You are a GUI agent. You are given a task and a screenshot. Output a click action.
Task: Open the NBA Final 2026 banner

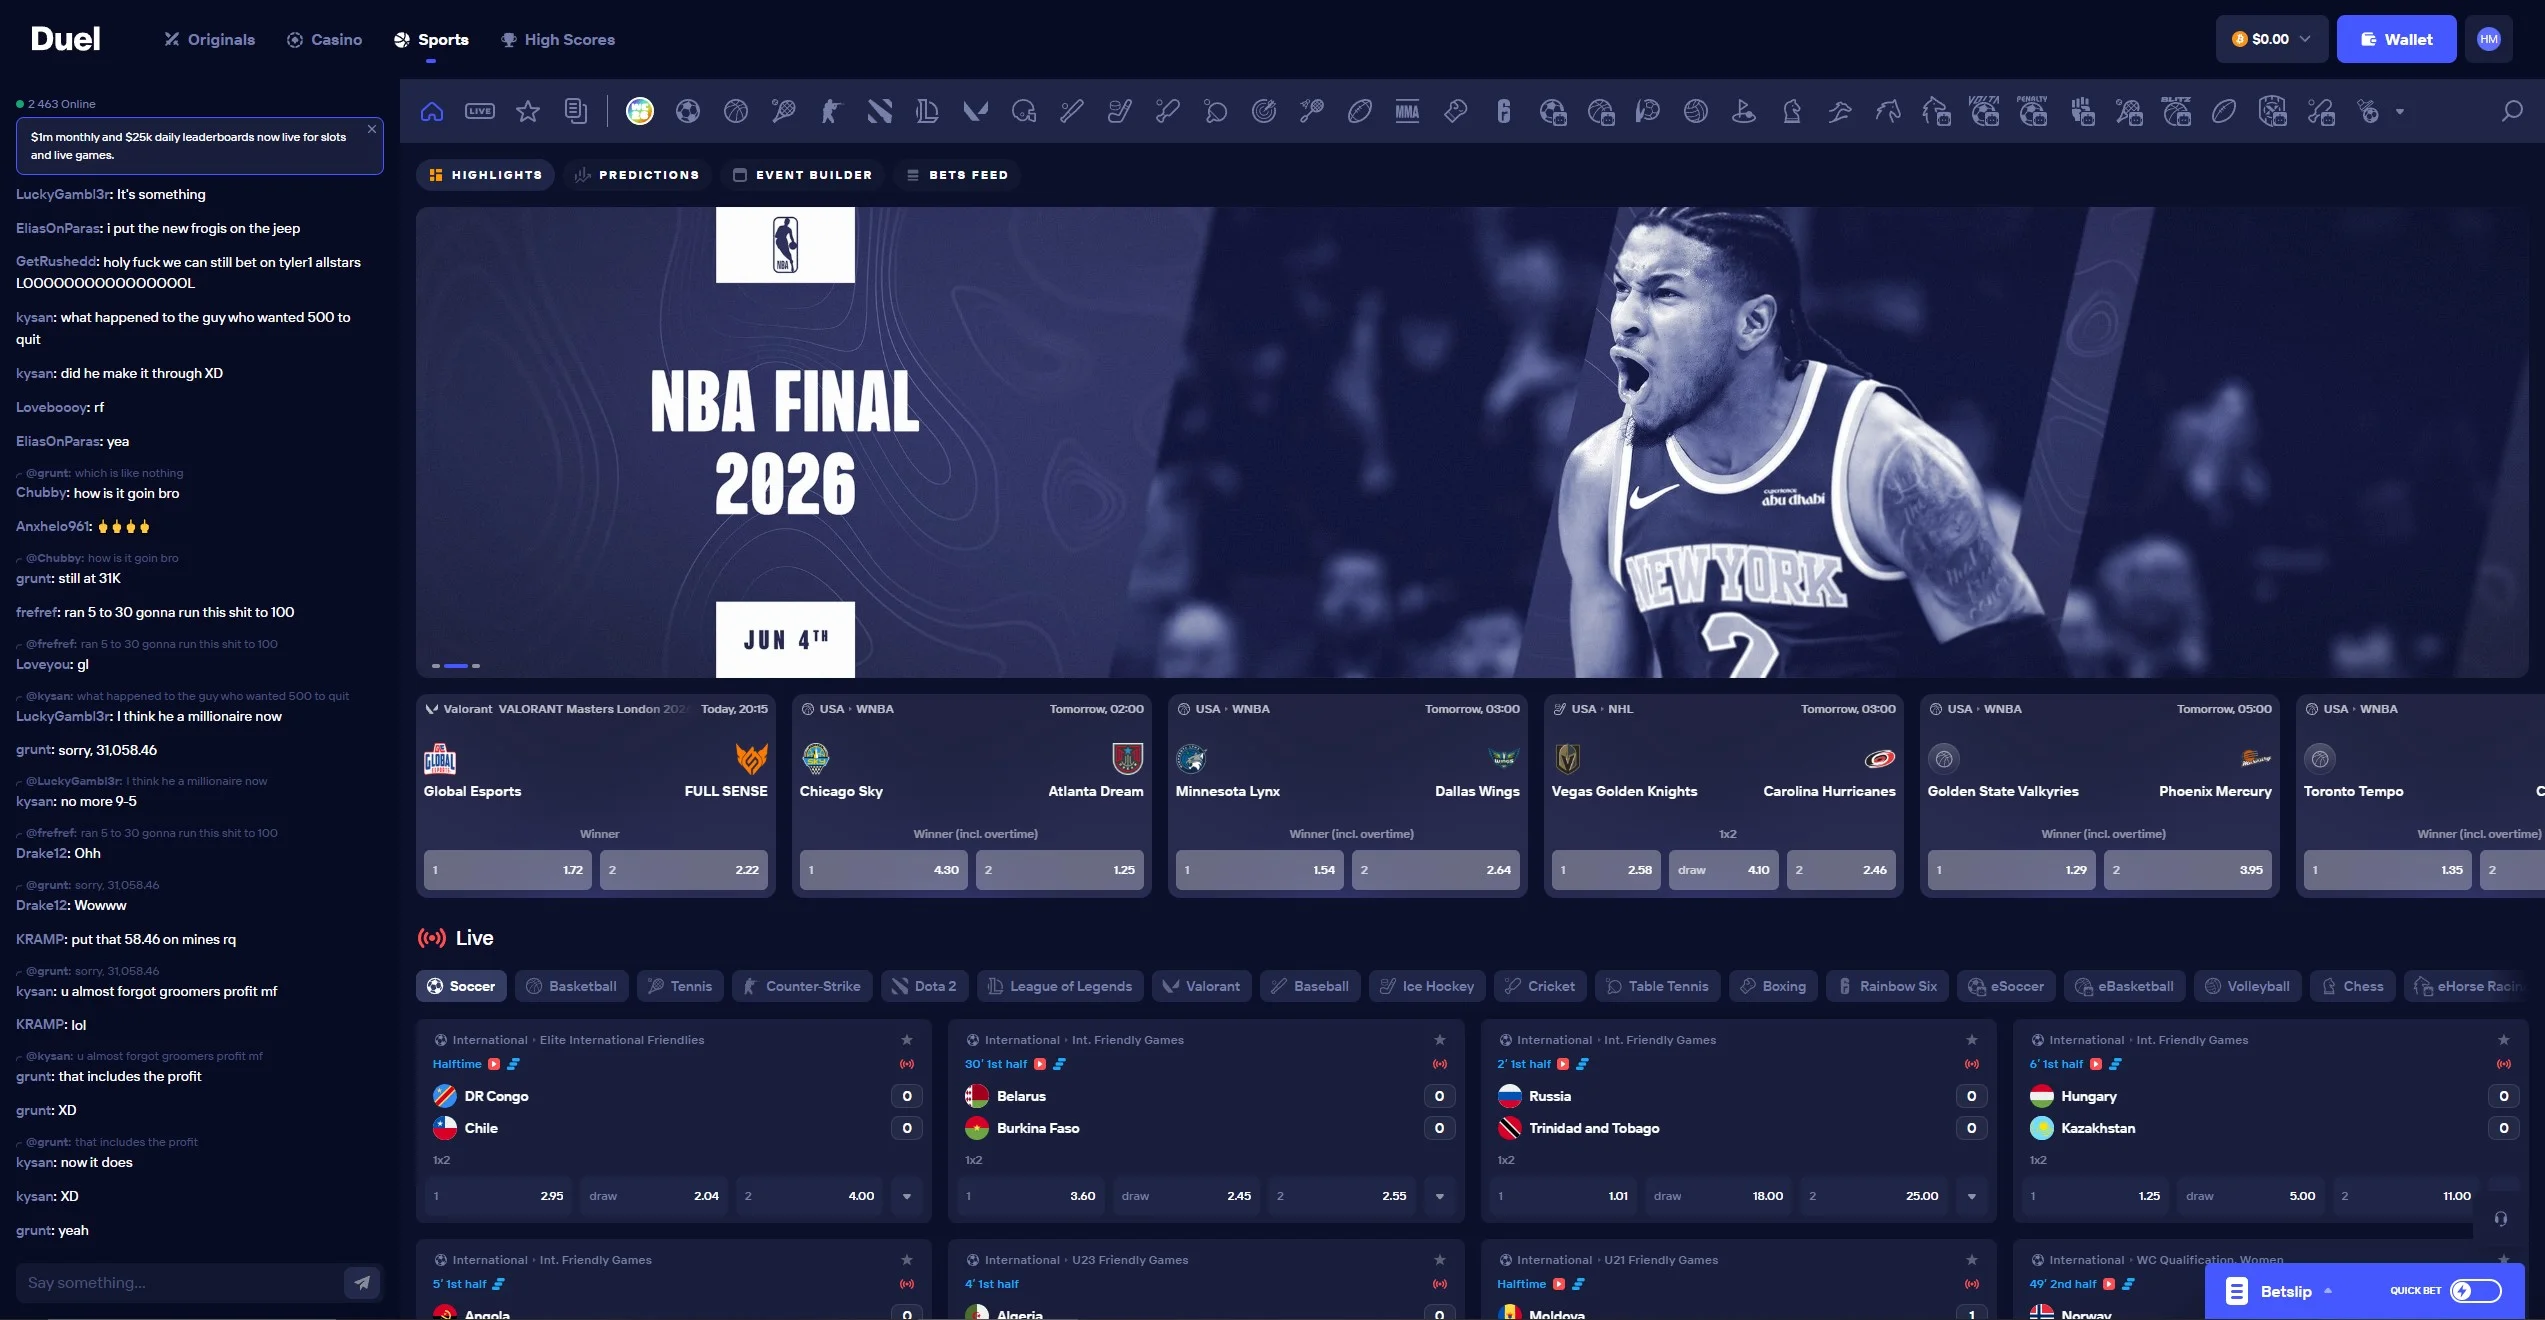1472,442
